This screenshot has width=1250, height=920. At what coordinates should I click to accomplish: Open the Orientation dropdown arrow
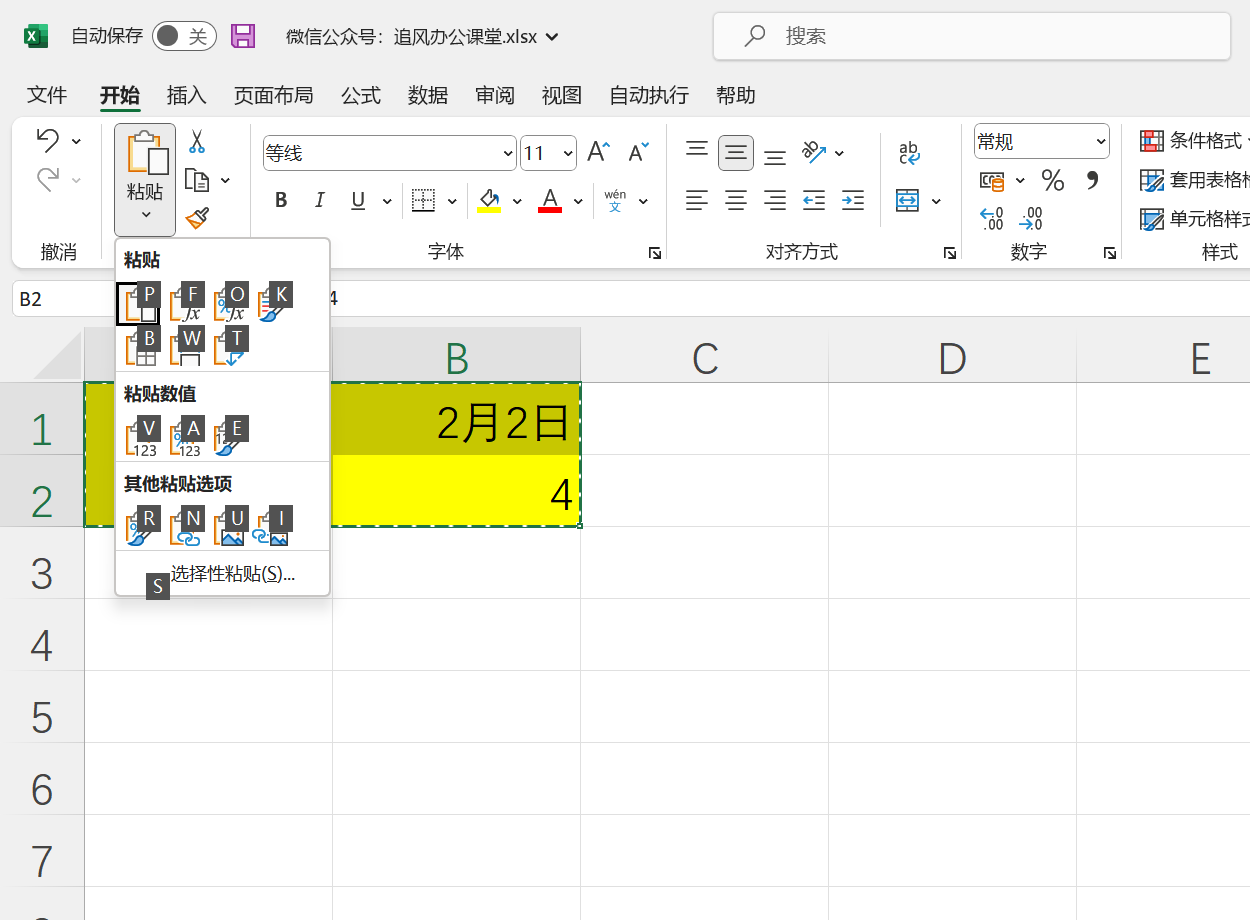tap(839, 153)
